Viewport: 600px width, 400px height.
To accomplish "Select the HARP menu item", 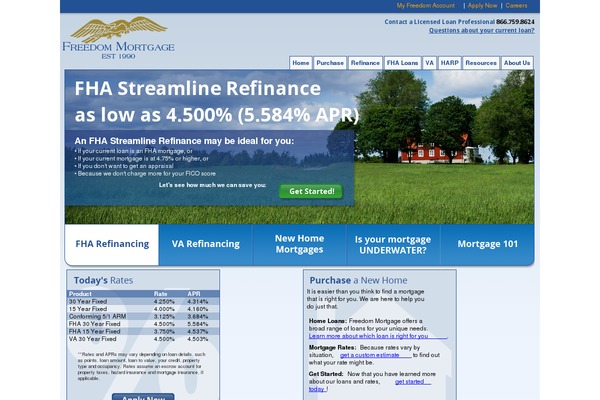I will pos(450,63).
